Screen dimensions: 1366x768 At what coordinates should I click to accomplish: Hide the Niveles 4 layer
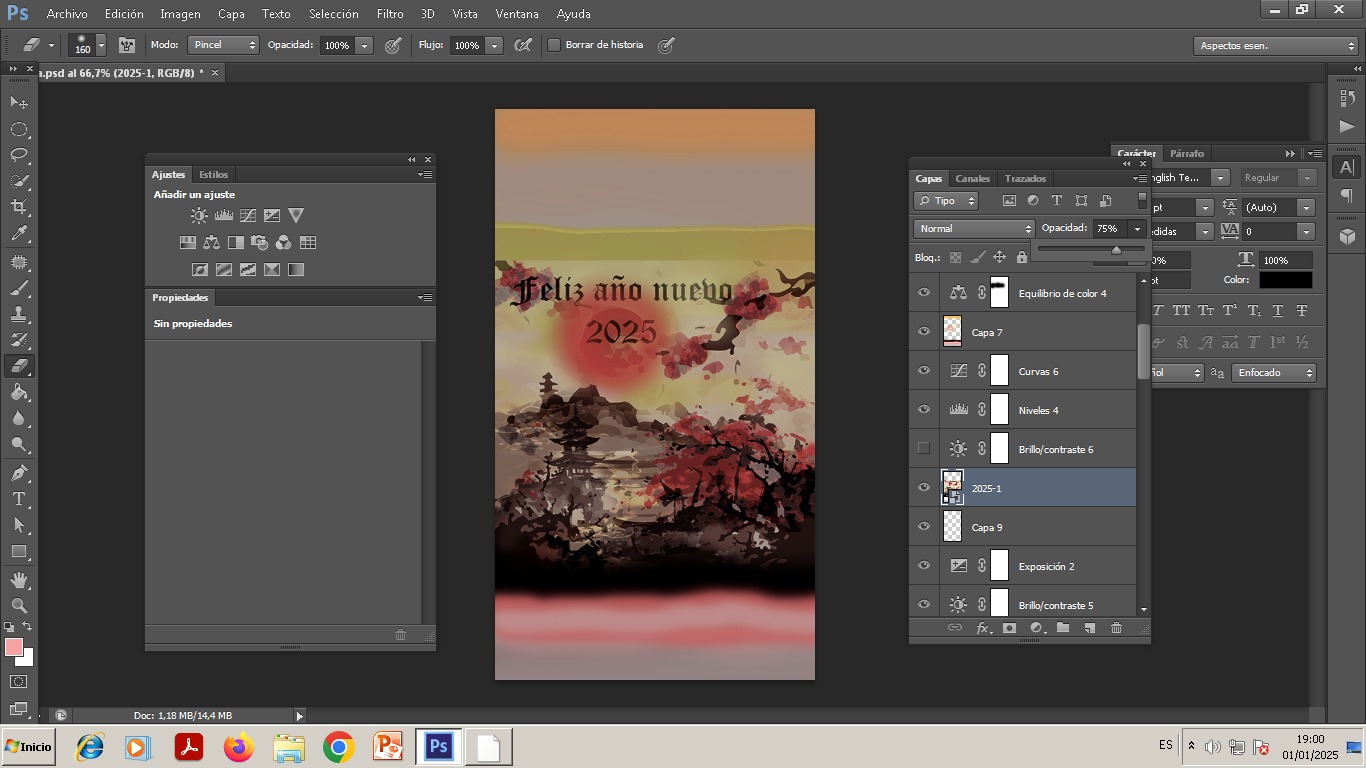pyautogui.click(x=924, y=410)
